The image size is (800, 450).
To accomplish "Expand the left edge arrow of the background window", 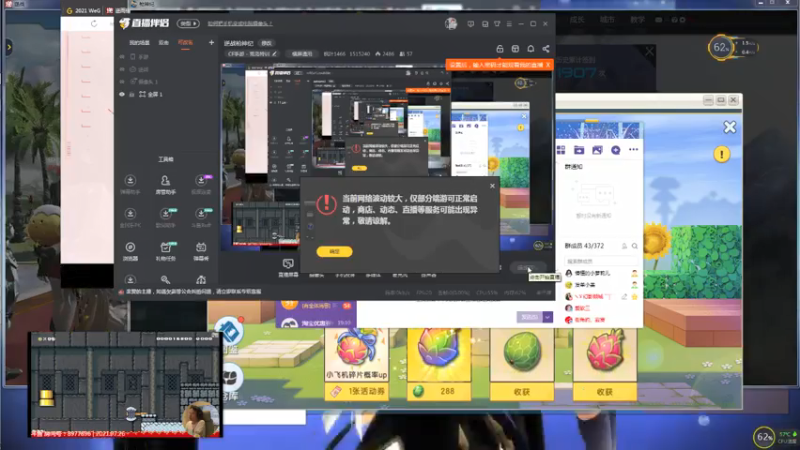I will pyautogui.click(x=9, y=47).
